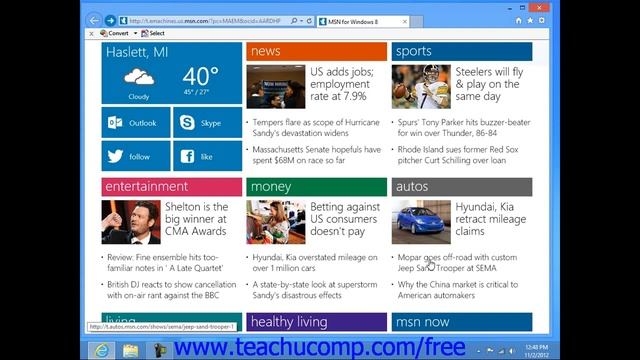Refresh the page with reload icon

[x=309, y=21]
